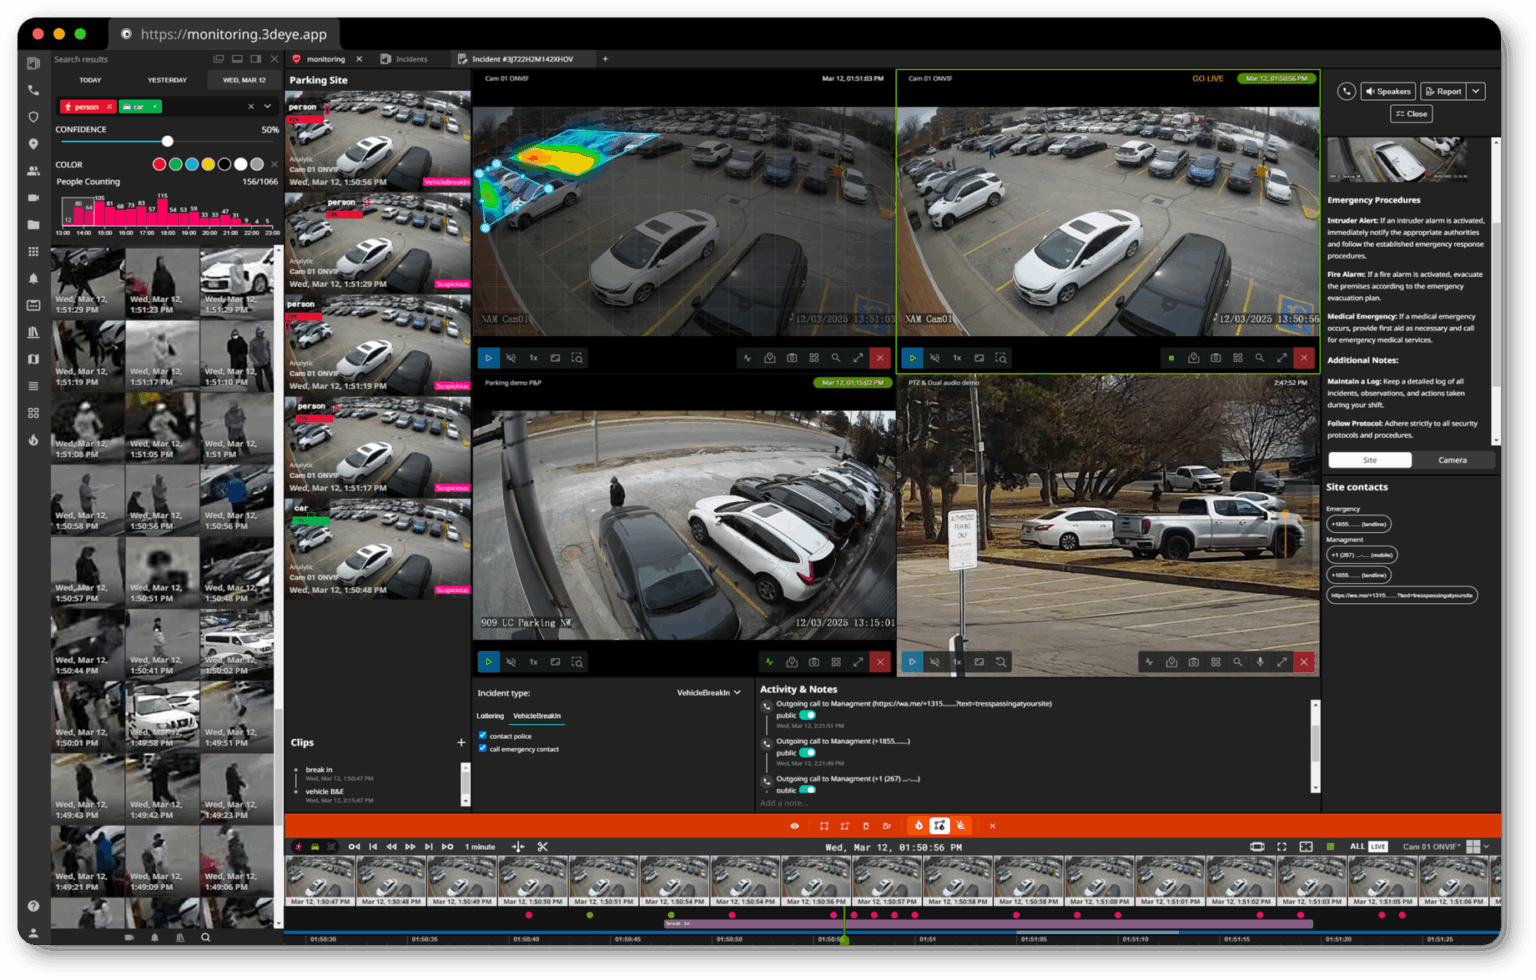1536x980 pixels.
Task: Click the Speakers button
Action: pos(1388,91)
